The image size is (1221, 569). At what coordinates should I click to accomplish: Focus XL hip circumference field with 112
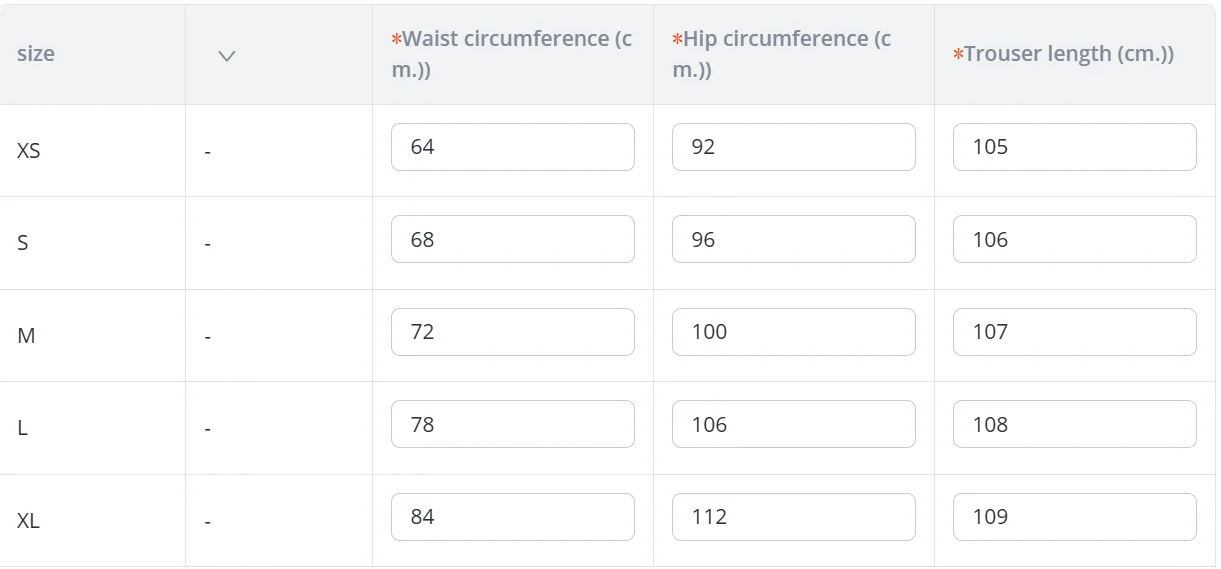coord(793,517)
